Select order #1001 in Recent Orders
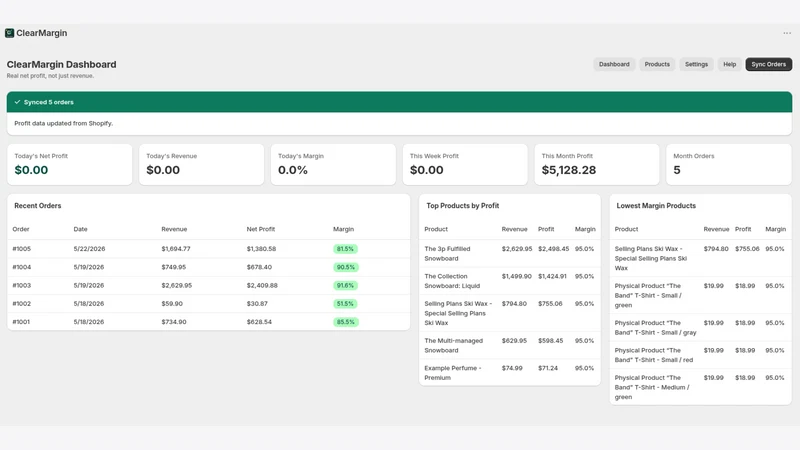 point(208,322)
